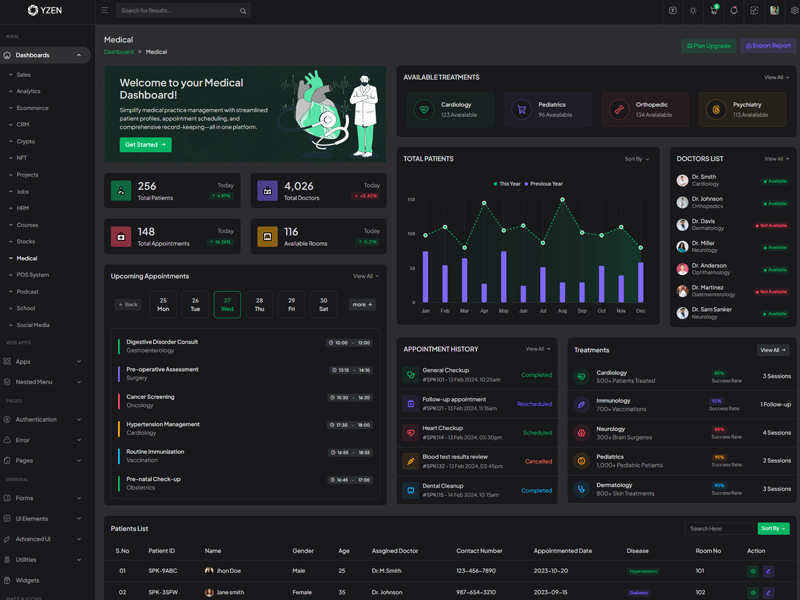This screenshot has height=600, width=800.
Task: Edit patient Jhon Doe's record
Action: coord(769,571)
